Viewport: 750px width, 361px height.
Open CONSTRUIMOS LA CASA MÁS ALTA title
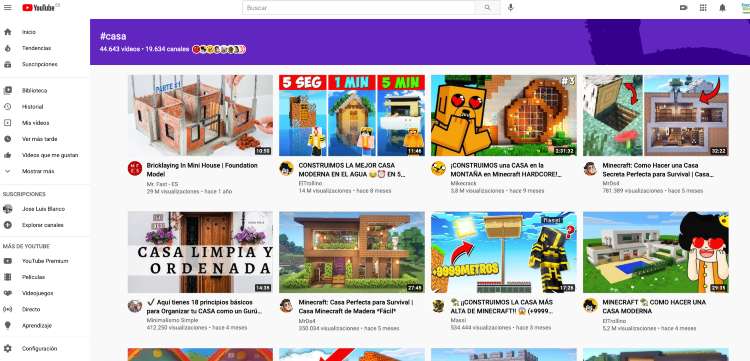502,307
